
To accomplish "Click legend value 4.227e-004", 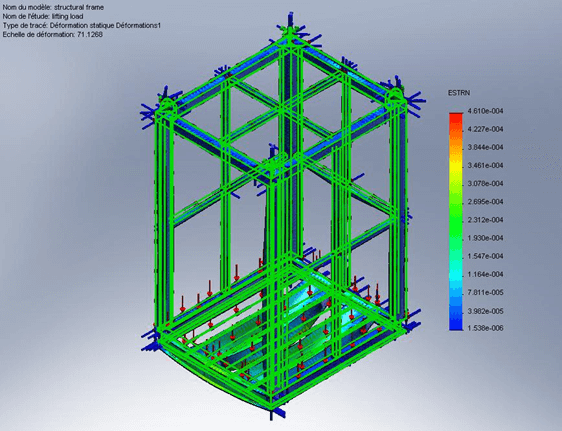I will coord(485,129).
